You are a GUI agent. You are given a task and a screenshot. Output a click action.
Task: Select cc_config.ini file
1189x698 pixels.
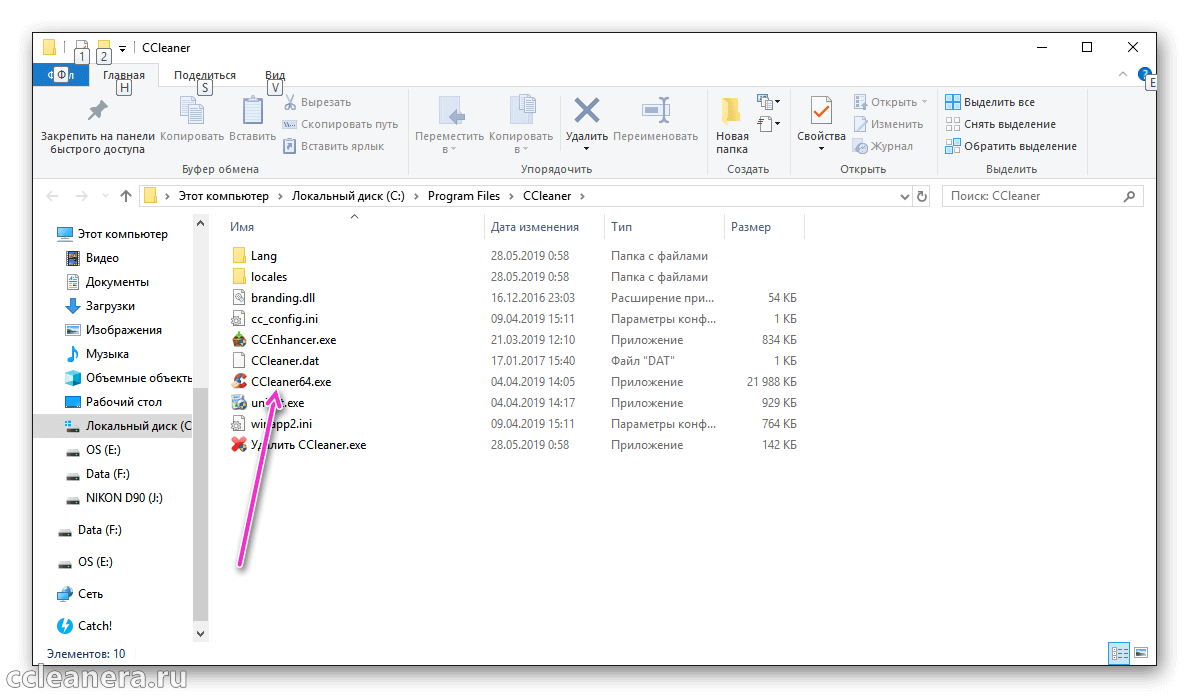pyautogui.click(x=284, y=319)
